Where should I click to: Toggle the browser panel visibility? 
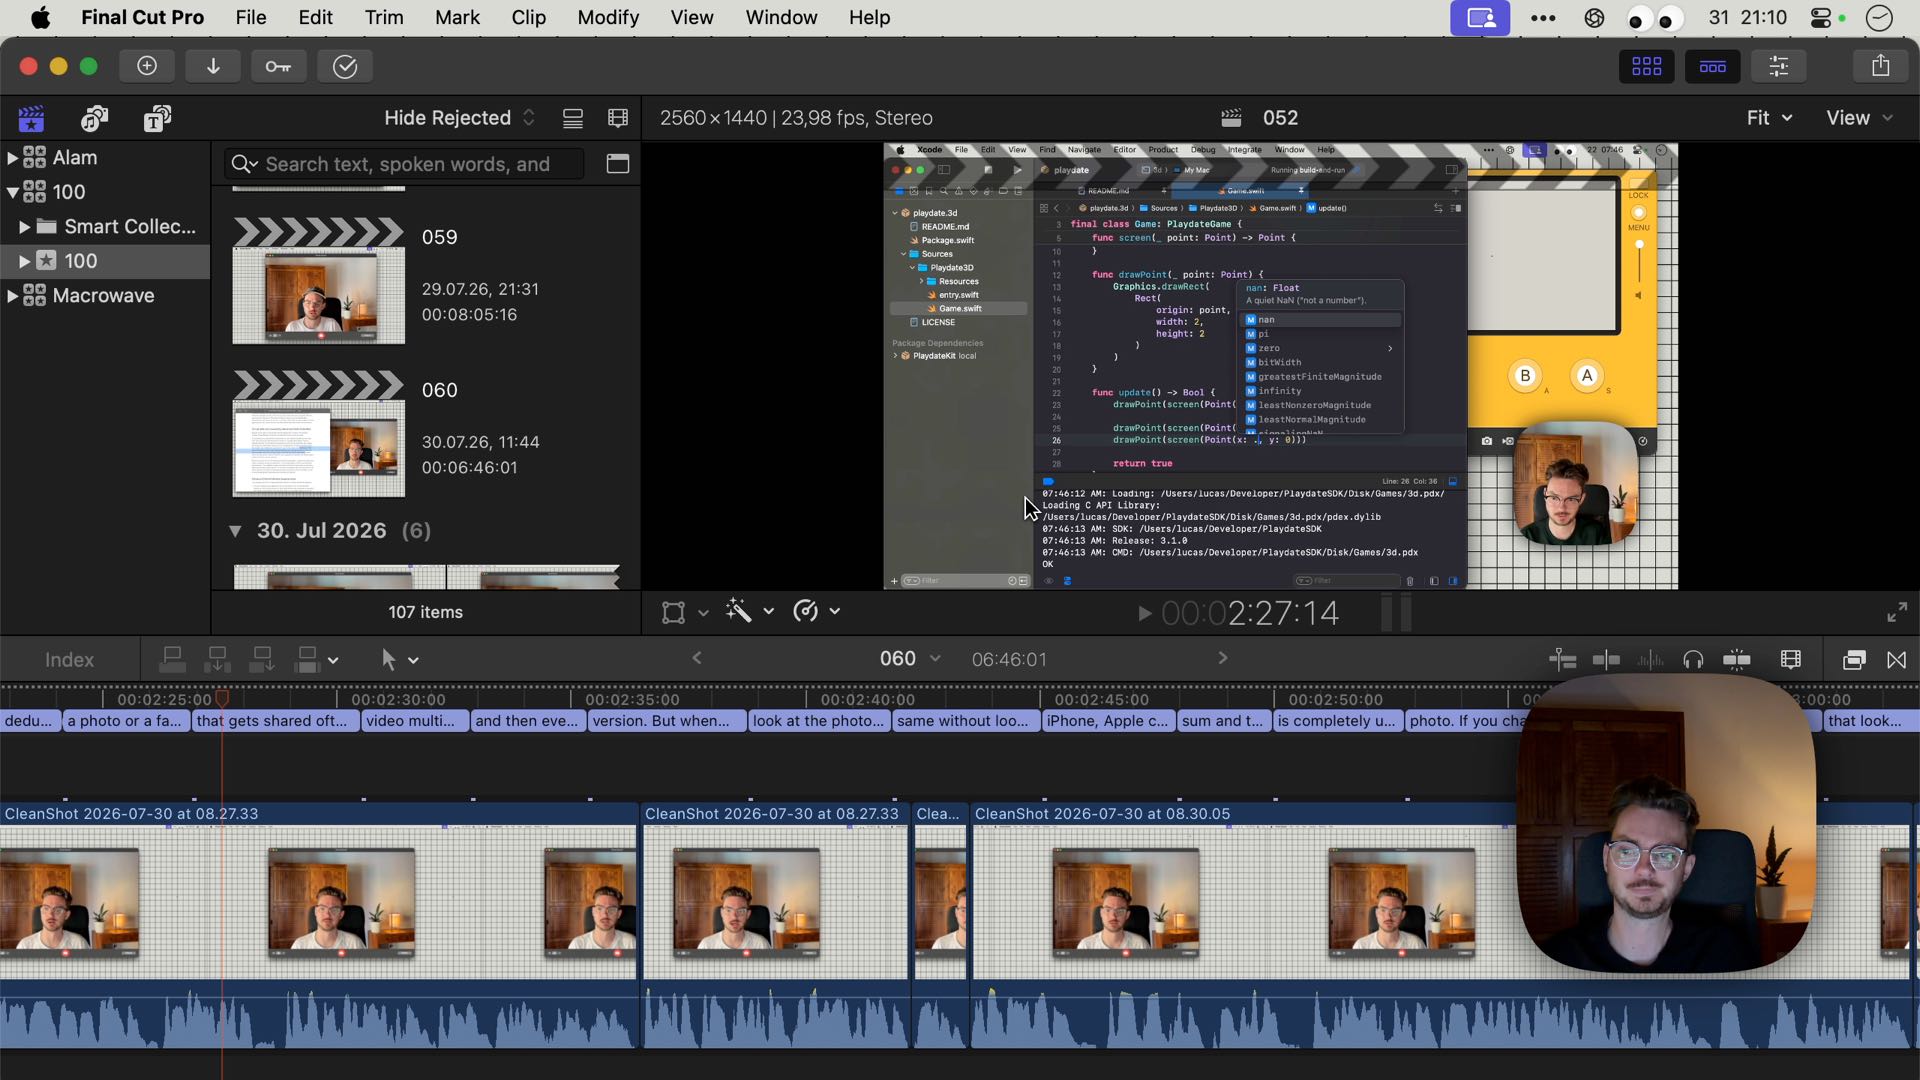click(1646, 66)
